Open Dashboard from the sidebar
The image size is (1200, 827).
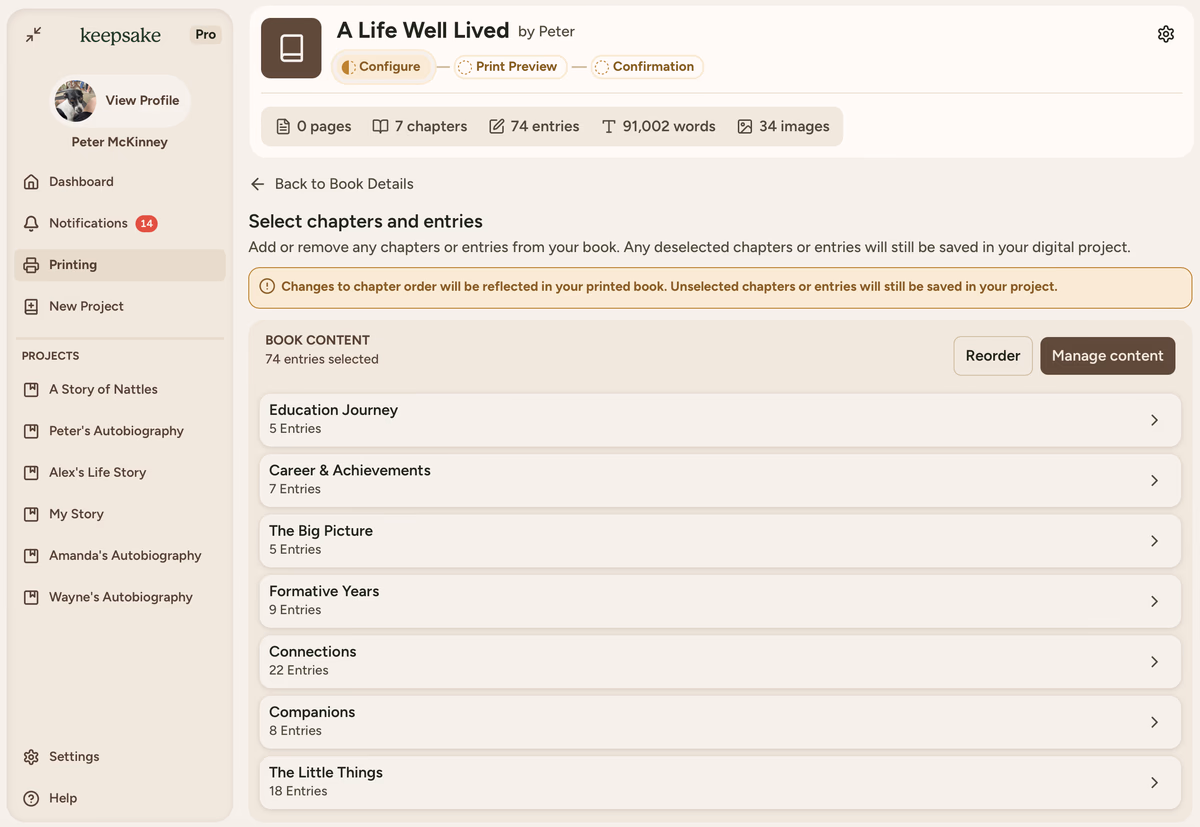point(81,182)
